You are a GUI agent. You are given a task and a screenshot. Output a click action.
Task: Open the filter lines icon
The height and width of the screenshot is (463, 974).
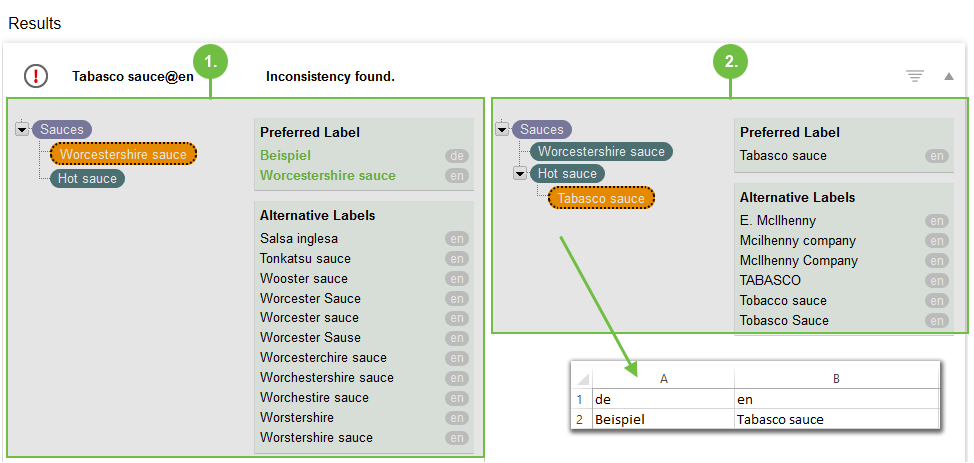(914, 76)
